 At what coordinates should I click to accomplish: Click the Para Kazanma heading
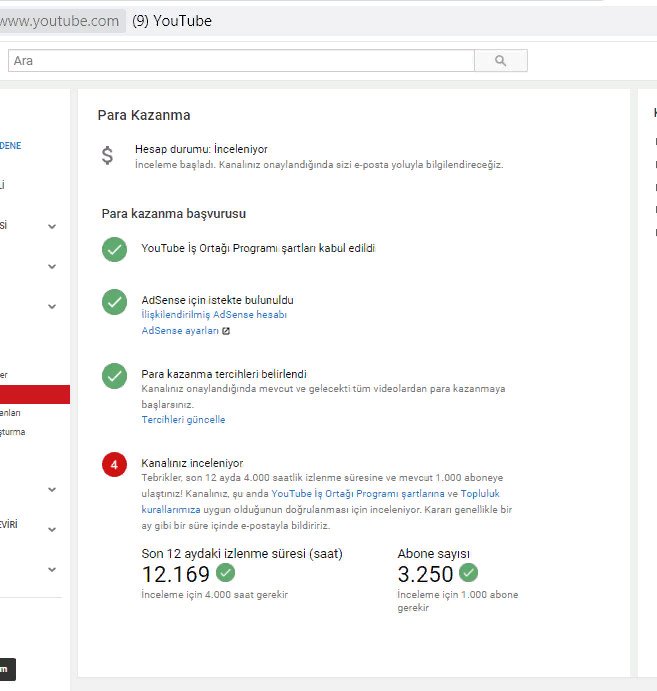coord(144,115)
